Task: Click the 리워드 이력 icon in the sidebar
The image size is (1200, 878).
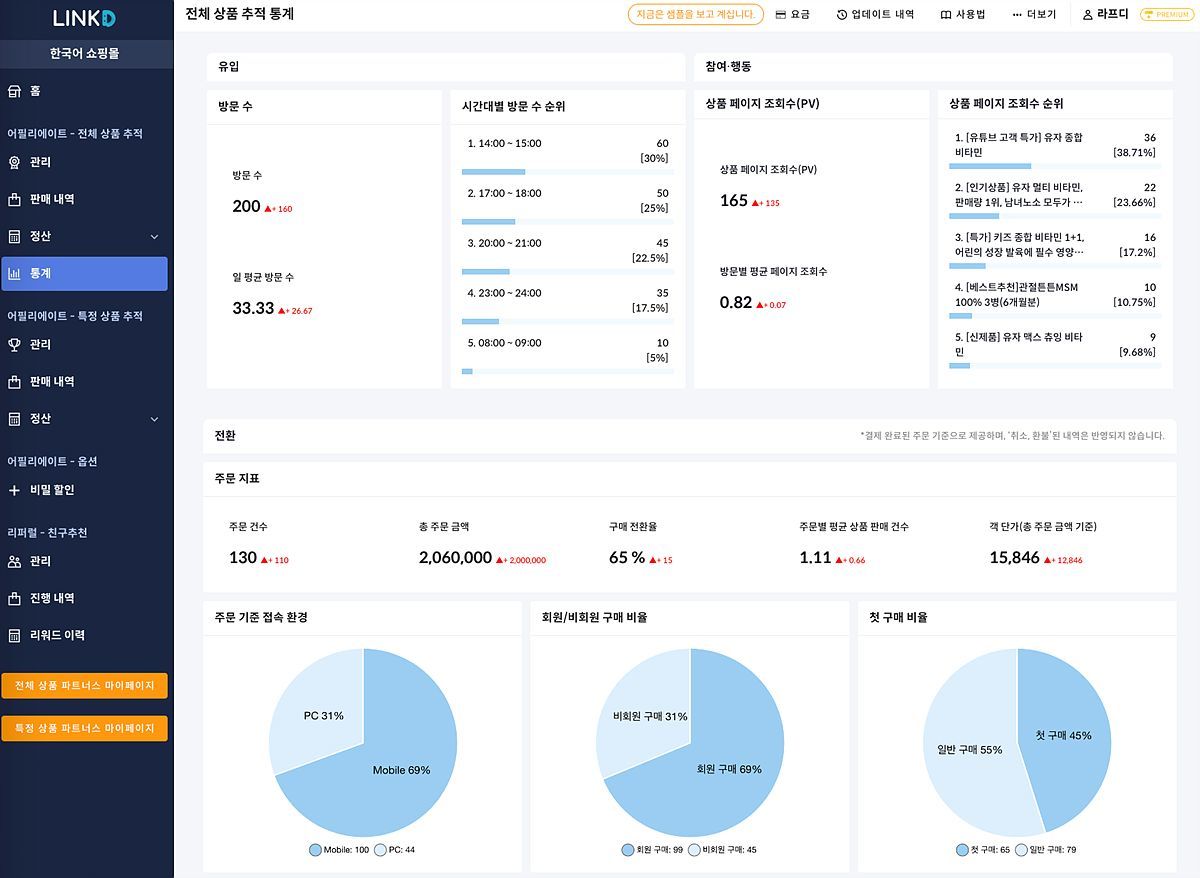Action: tap(14, 635)
